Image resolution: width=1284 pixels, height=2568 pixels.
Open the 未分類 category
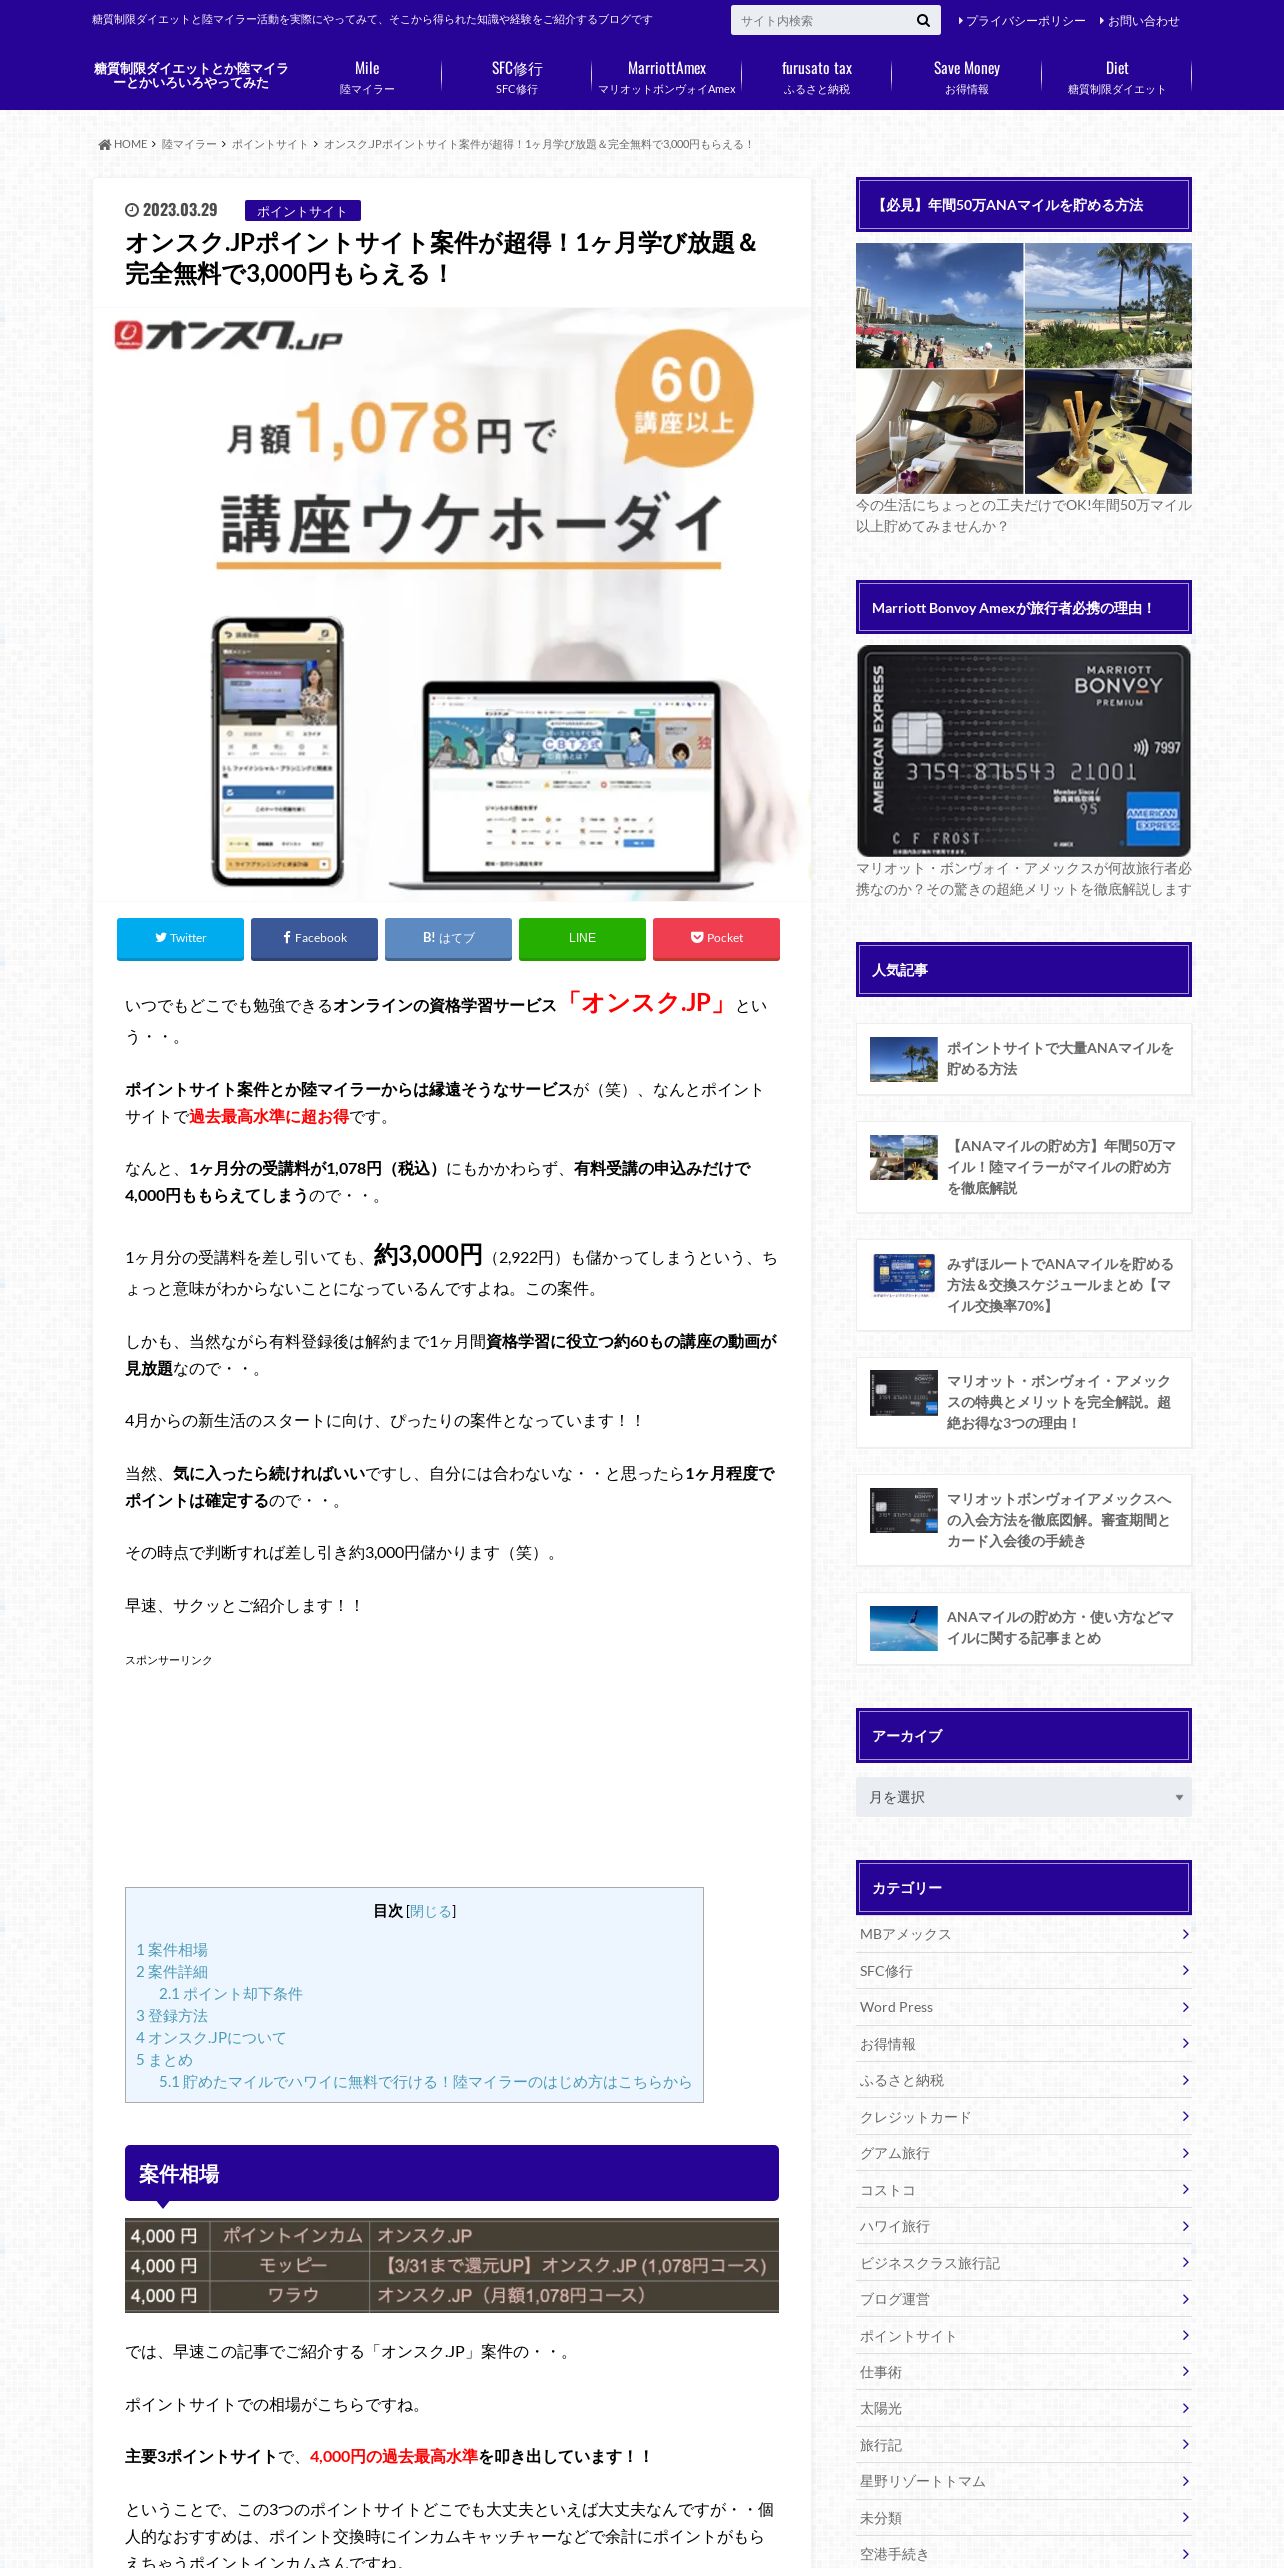pyautogui.click(x=1024, y=2518)
